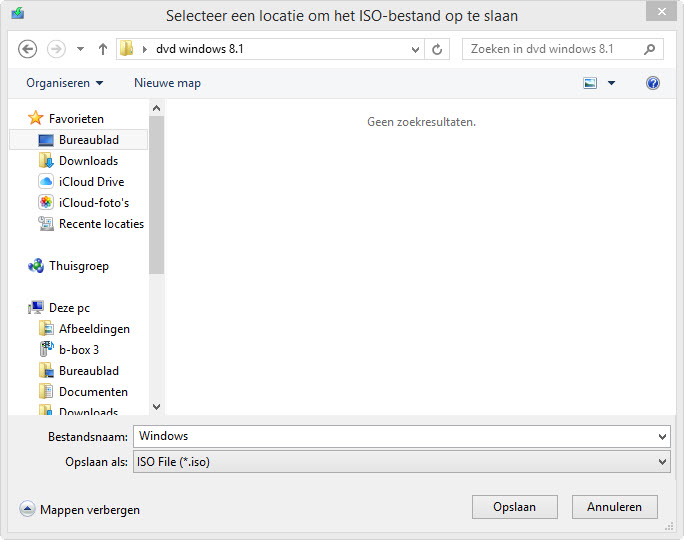The height and width of the screenshot is (540, 684).
Task: Go up one folder level
Action: (103, 49)
